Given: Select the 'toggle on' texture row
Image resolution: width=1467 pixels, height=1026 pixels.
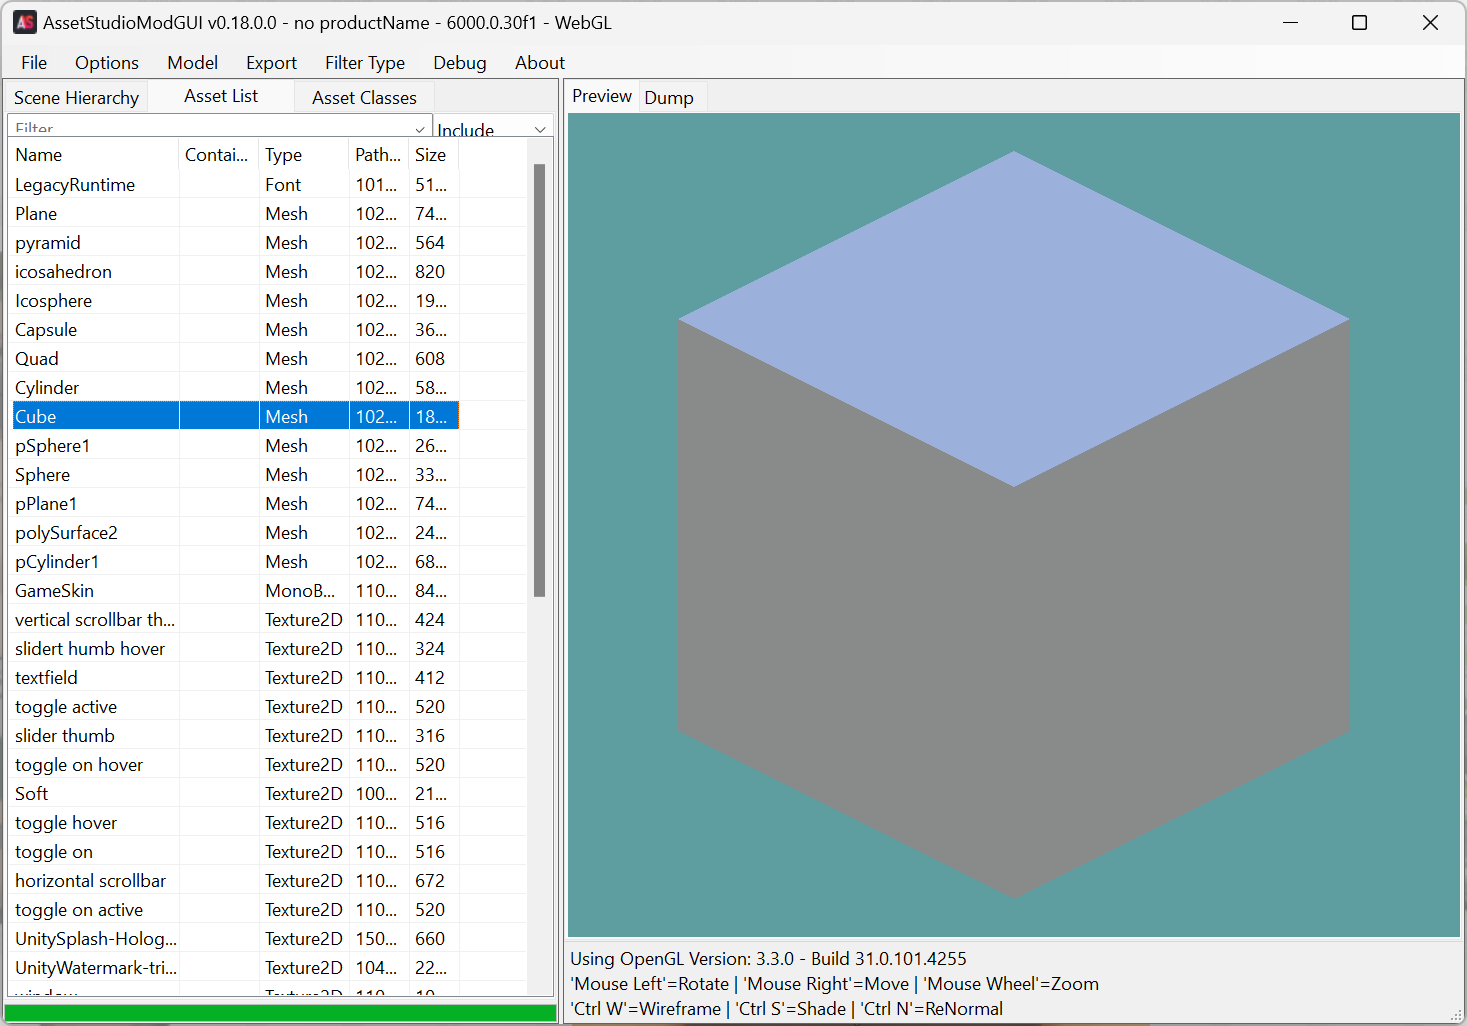Looking at the screenshot, I should point(235,852).
